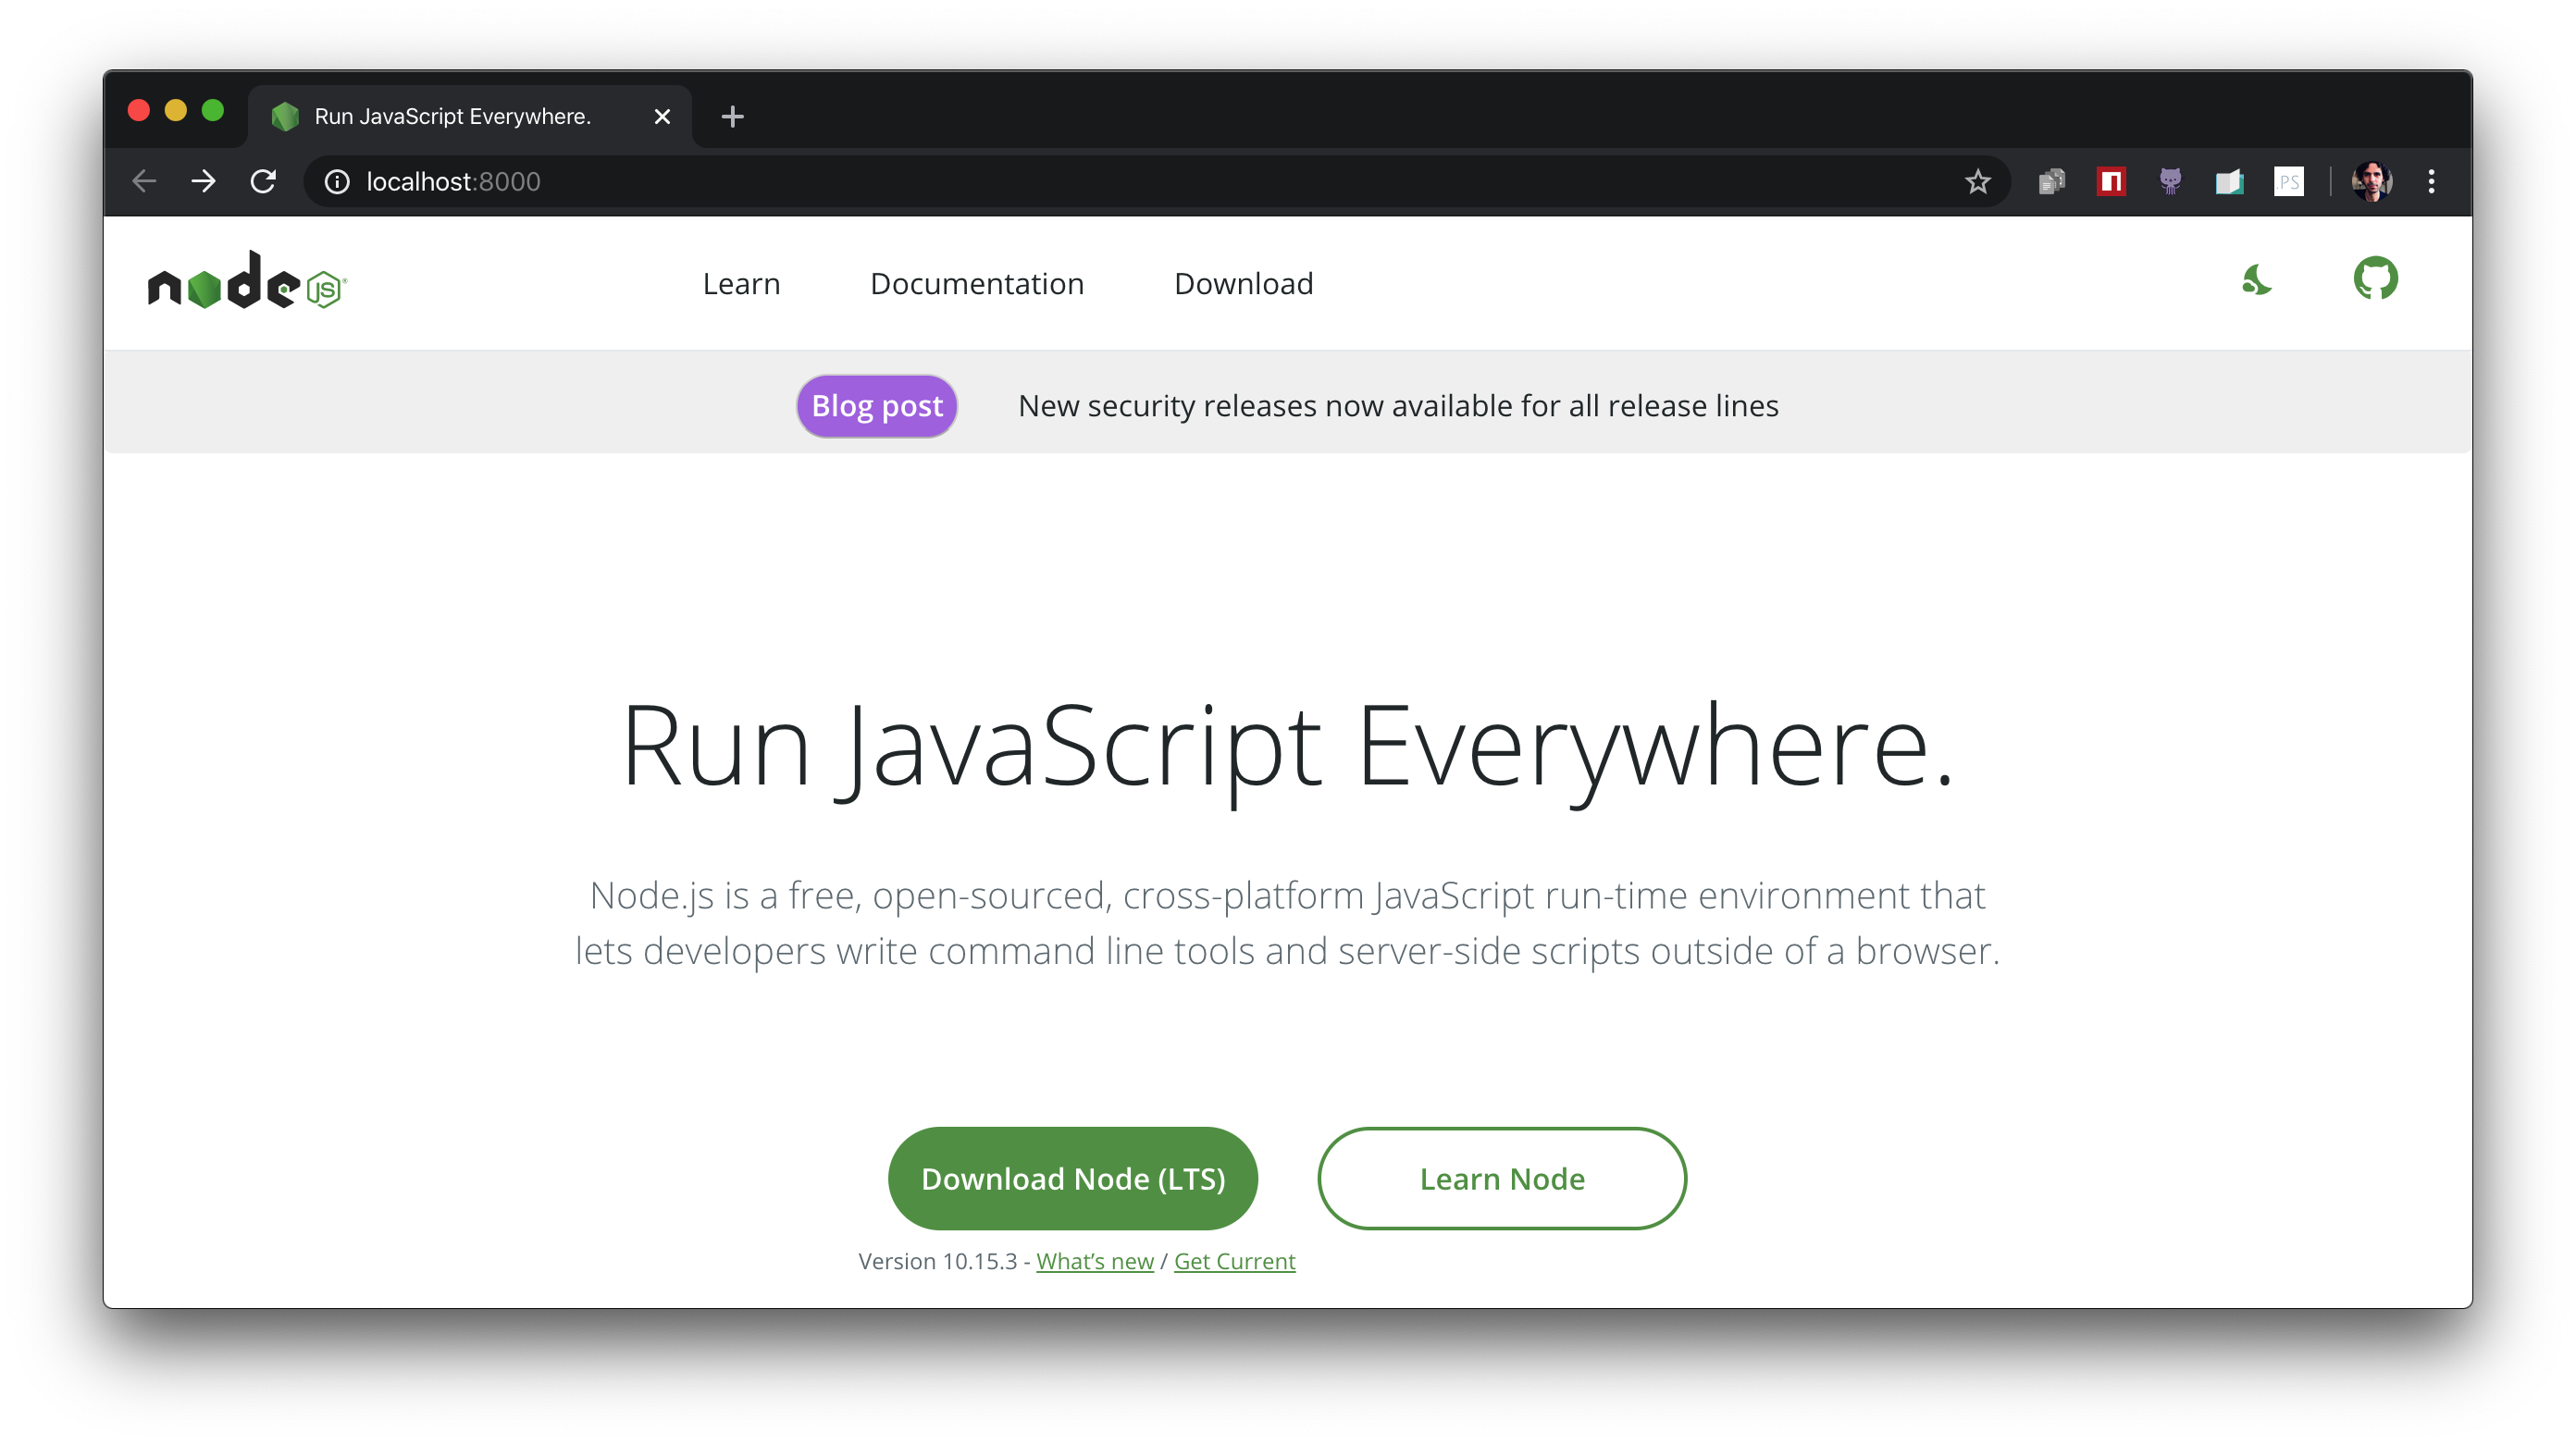This screenshot has width=2576, height=1445.
Task: Open the red npm extension icon
Action: pyautogui.click(x=2111, y=181)
